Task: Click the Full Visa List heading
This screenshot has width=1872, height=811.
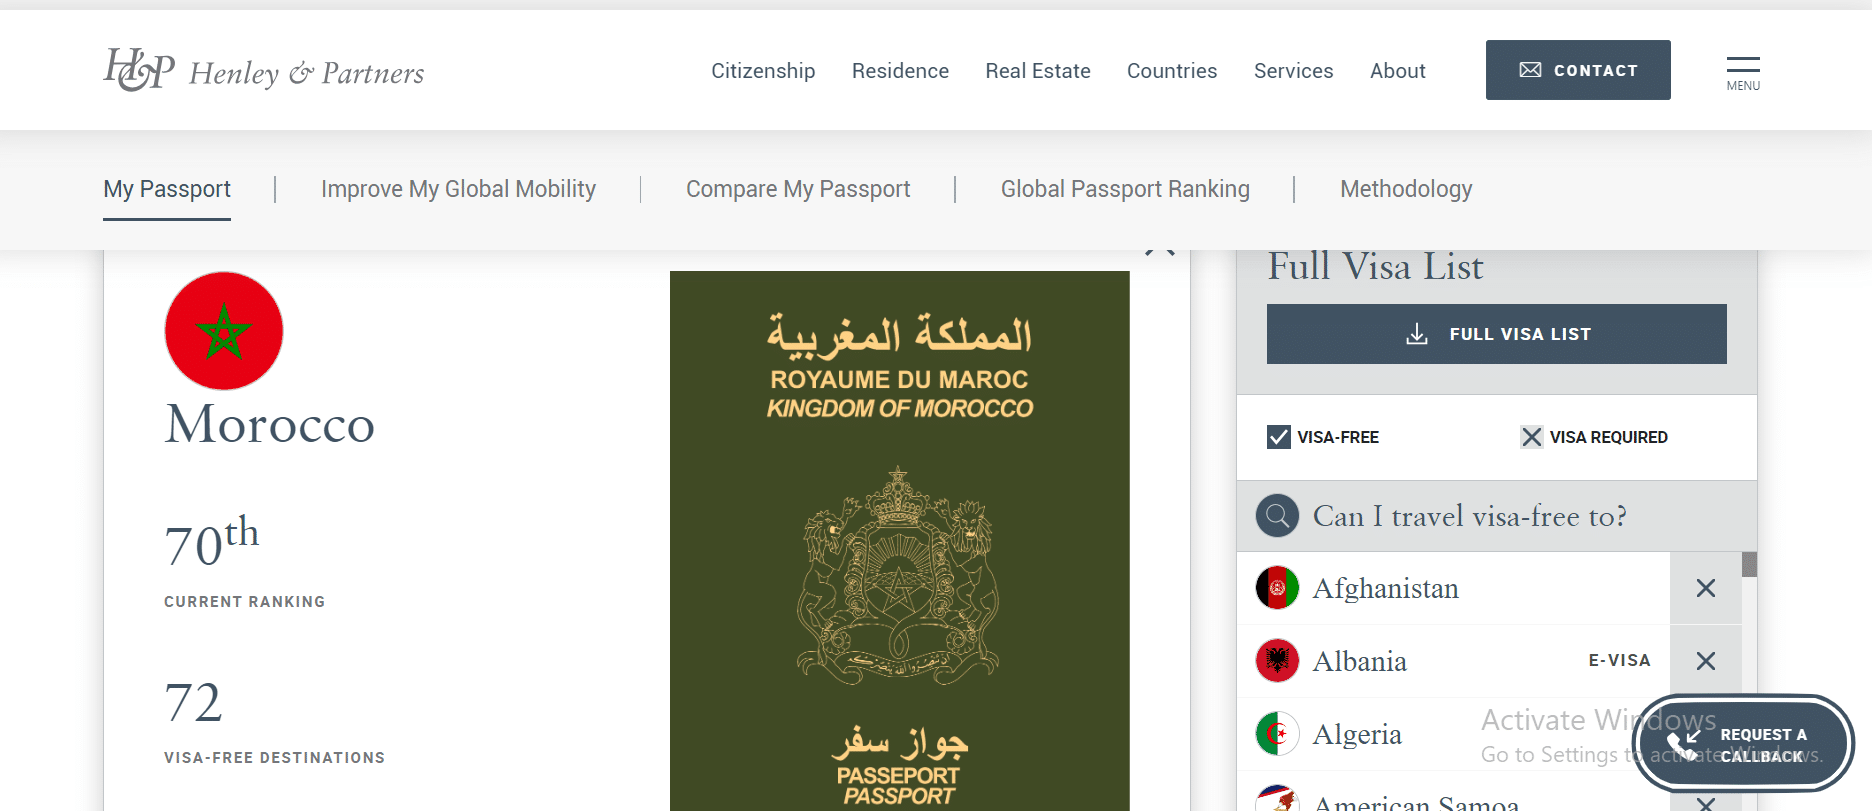Action: (1375, 267)
